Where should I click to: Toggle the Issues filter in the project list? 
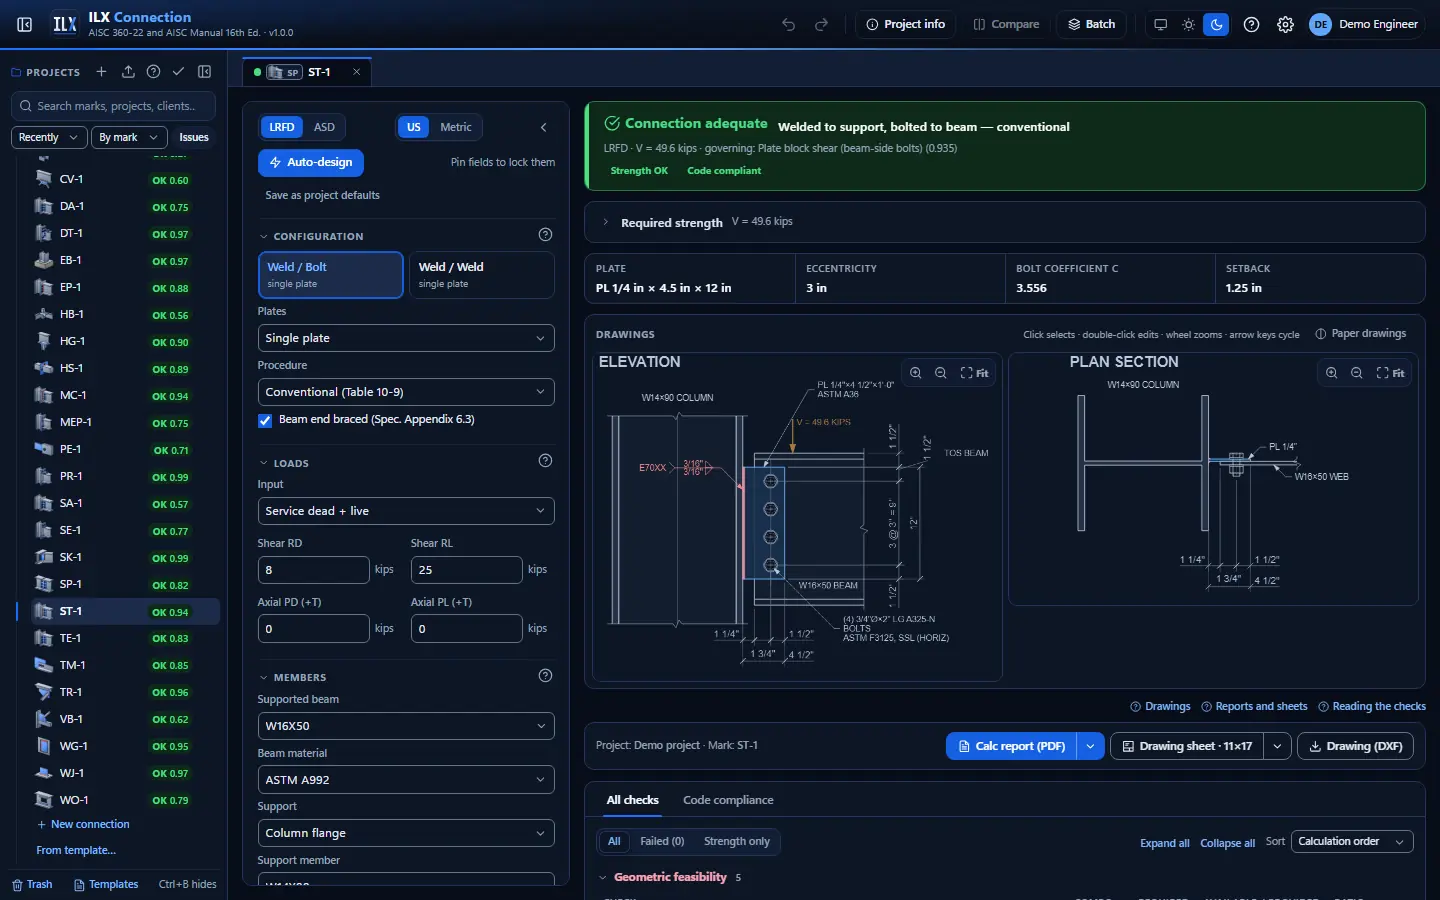pos(194,137)
